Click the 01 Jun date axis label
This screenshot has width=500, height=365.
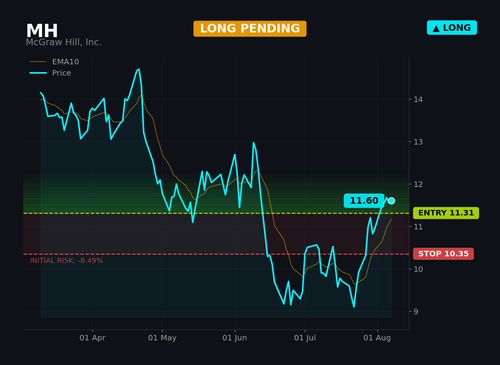(235, 338)
